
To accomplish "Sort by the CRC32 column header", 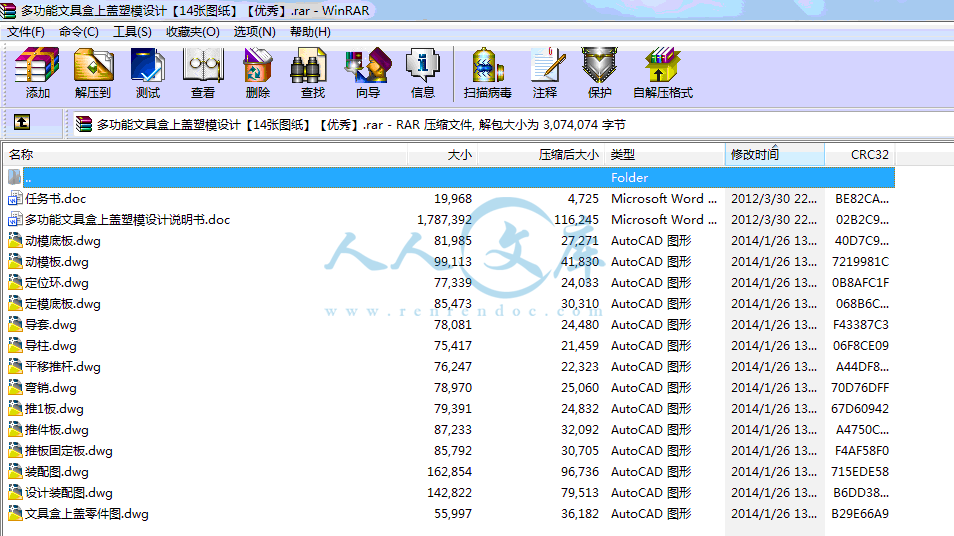I will pyautogui.click(x=860, y=155).
